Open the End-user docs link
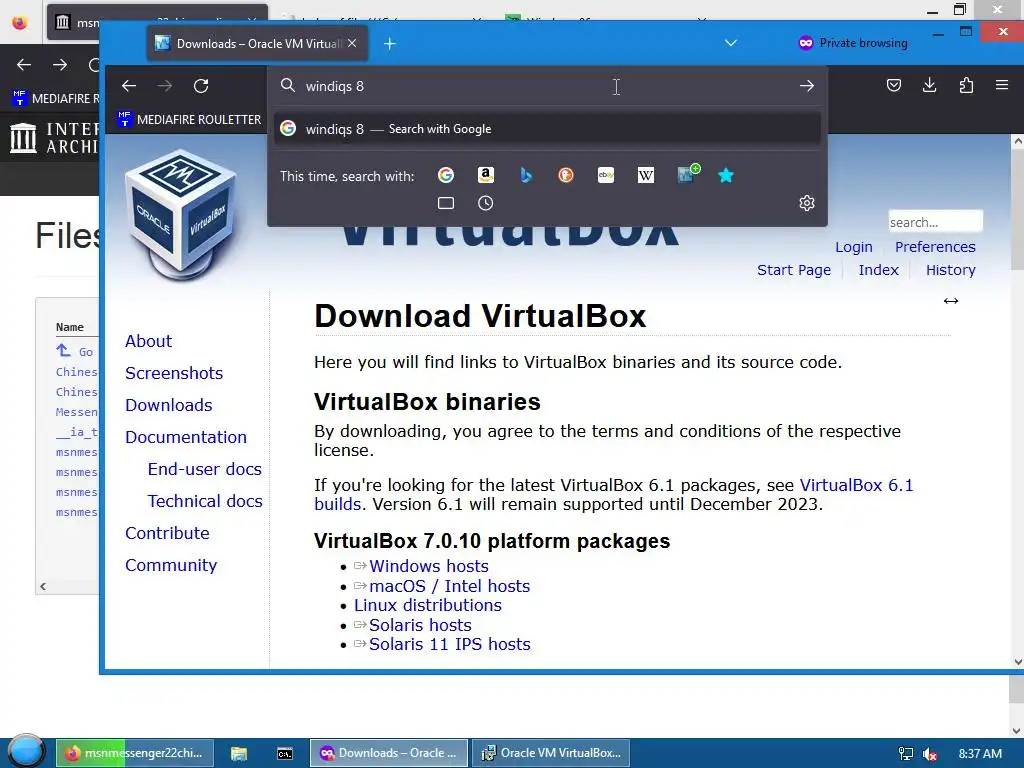This screenshot has width=1024, height=768. (204, 469)
